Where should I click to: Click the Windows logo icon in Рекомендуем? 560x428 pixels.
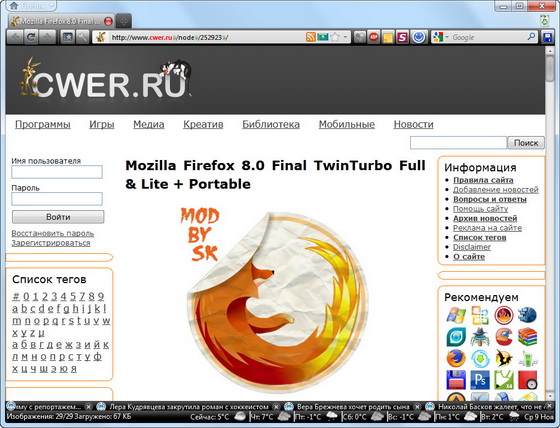(456, 315)
